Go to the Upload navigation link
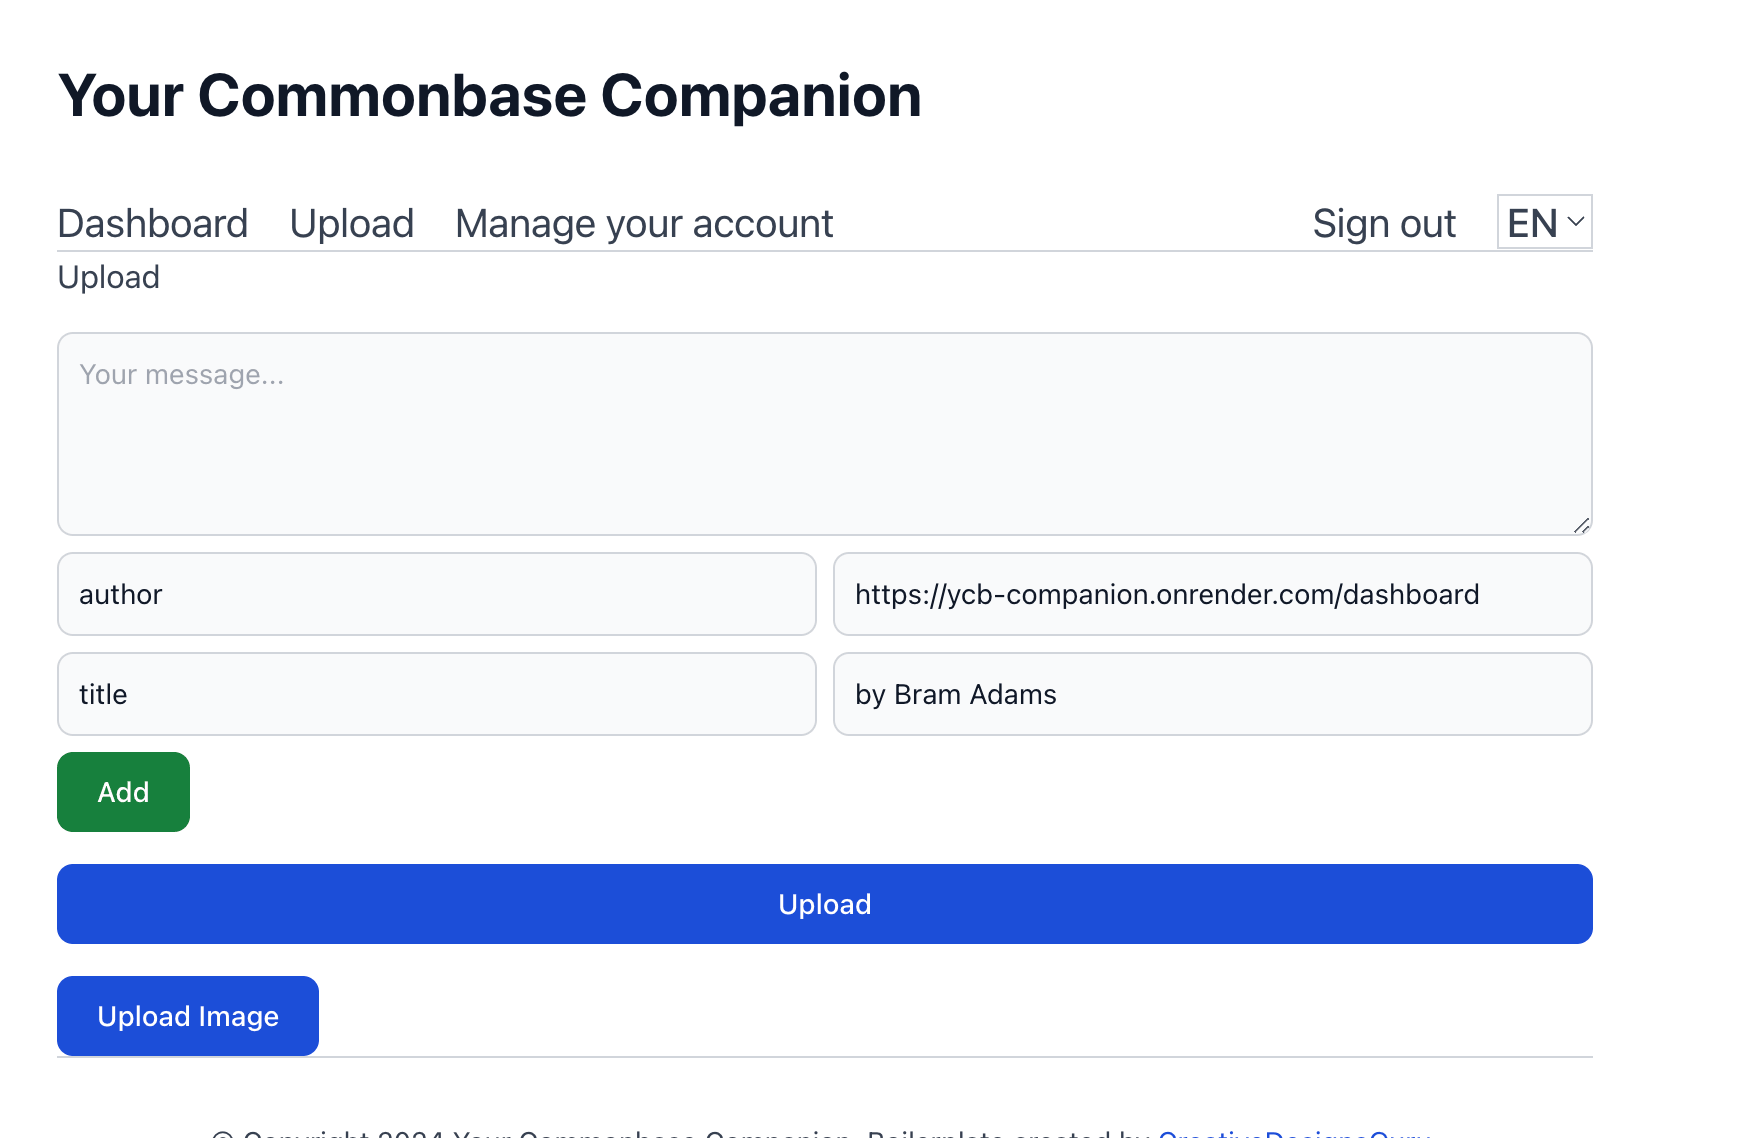The image size is (1754, 1138). tap(351, 224)
